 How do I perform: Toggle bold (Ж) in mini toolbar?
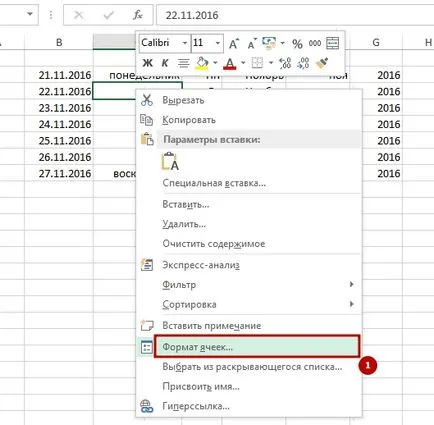point(147,63)
